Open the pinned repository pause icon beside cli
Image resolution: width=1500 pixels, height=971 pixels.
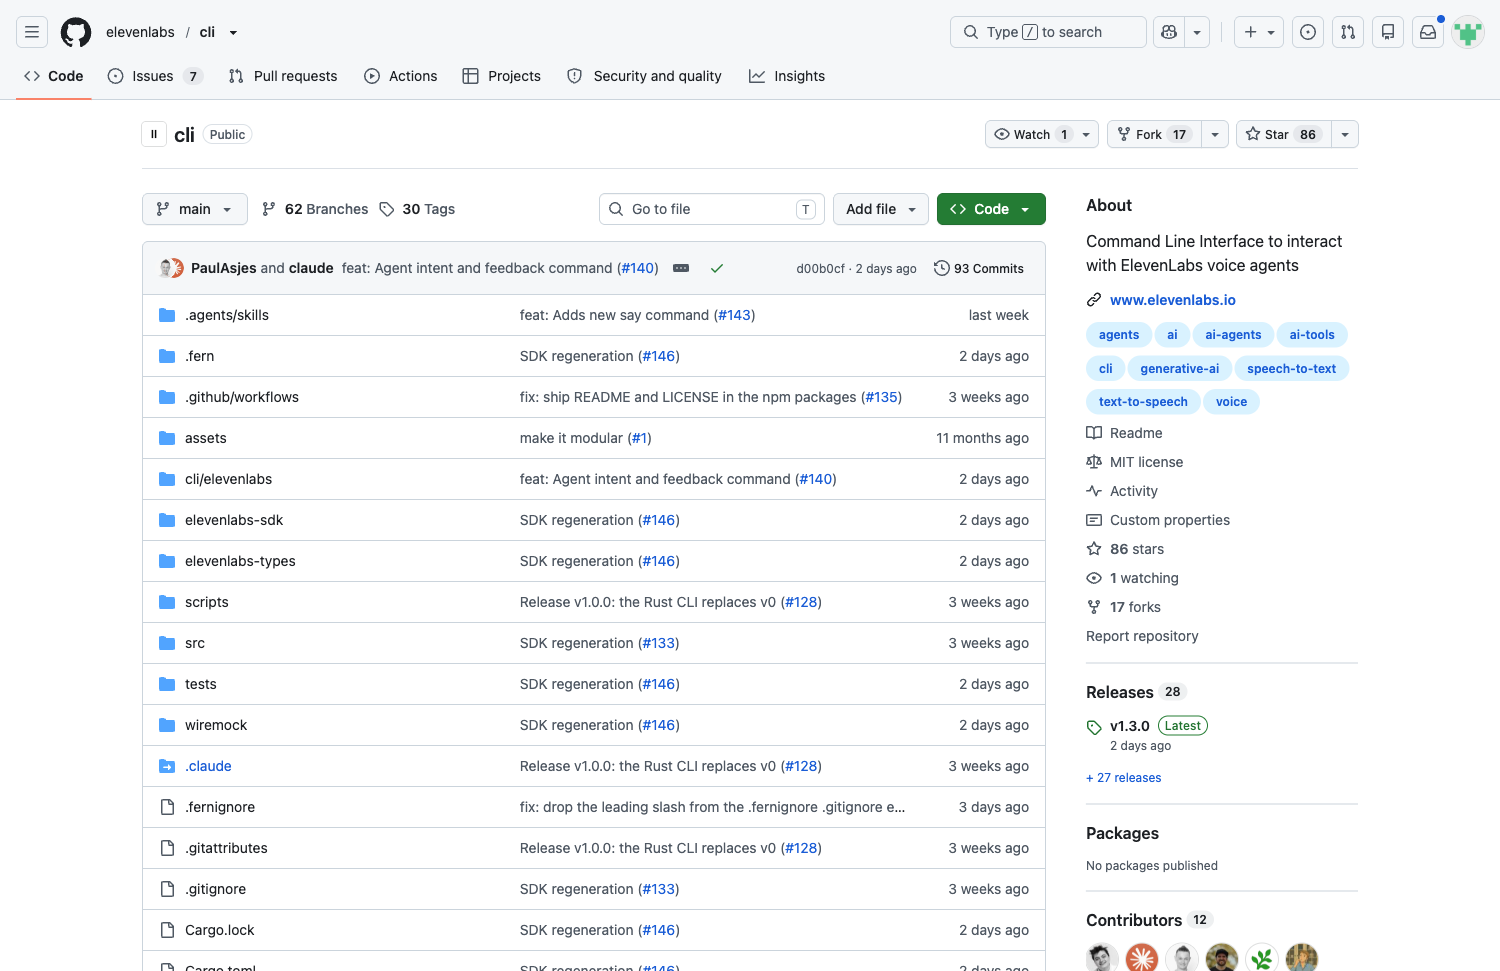[x=154, y=134]
